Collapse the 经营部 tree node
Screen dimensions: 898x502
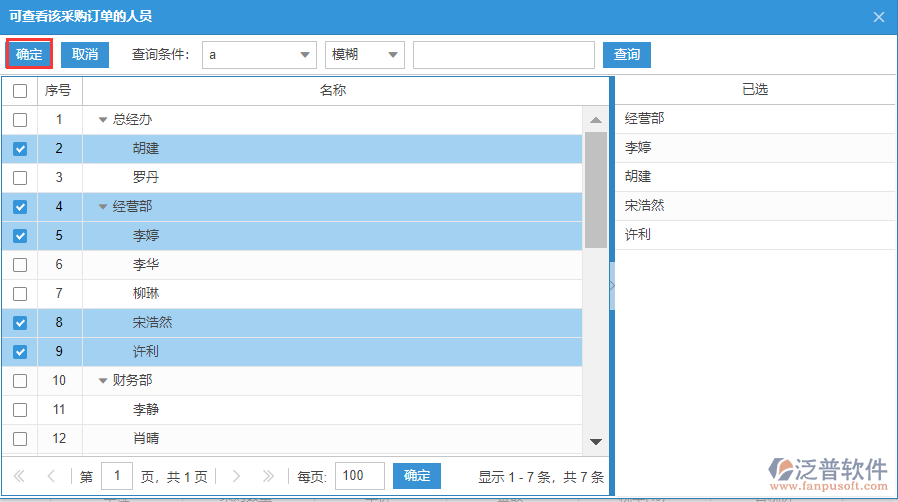point(103,207)
